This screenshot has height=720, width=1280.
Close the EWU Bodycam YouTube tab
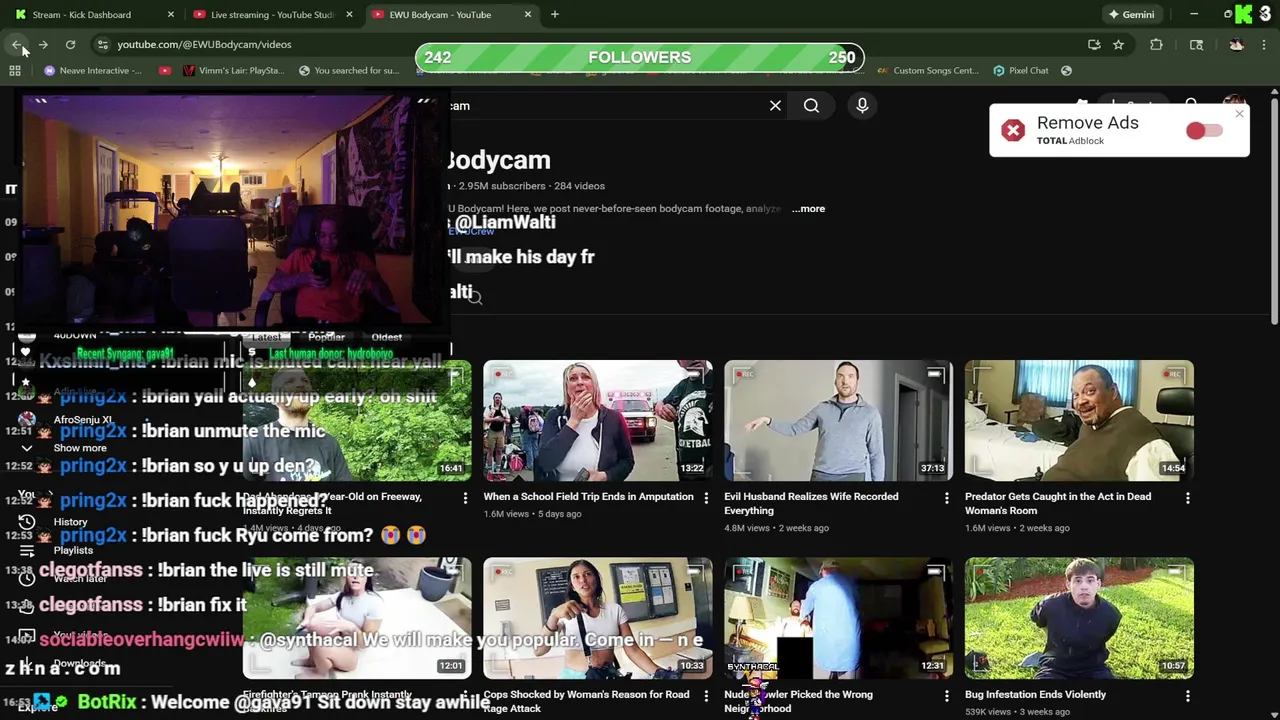pyautogui.click(x=527, y=14)
